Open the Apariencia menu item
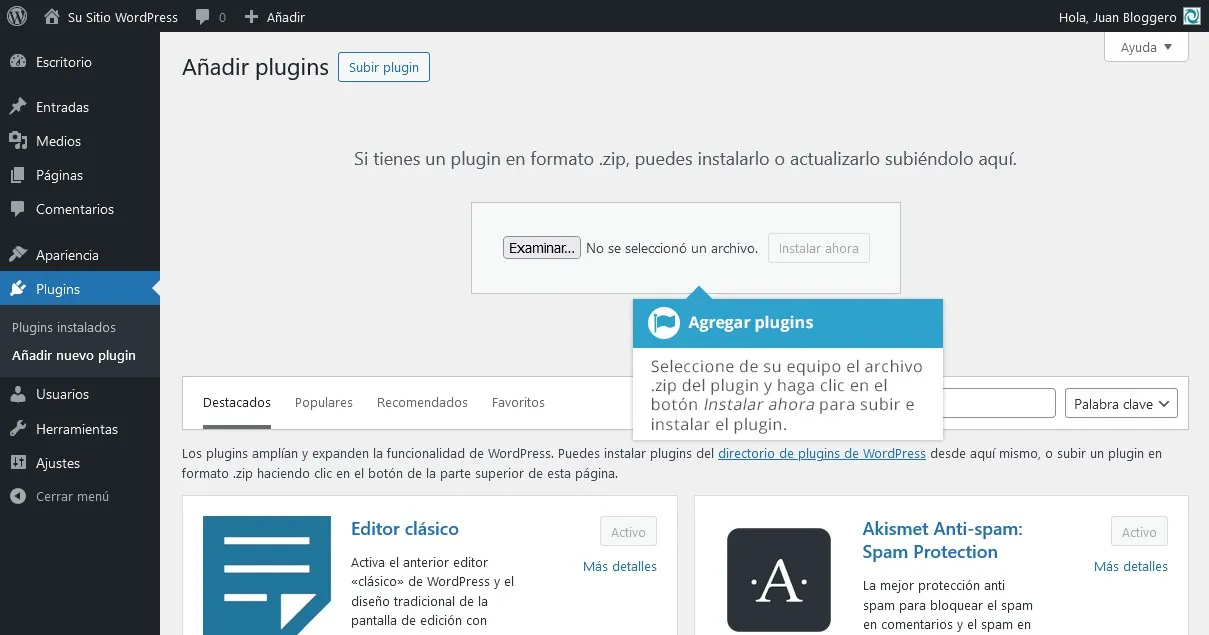Viewport: 1209px width, 635px height. pos(80,255)
